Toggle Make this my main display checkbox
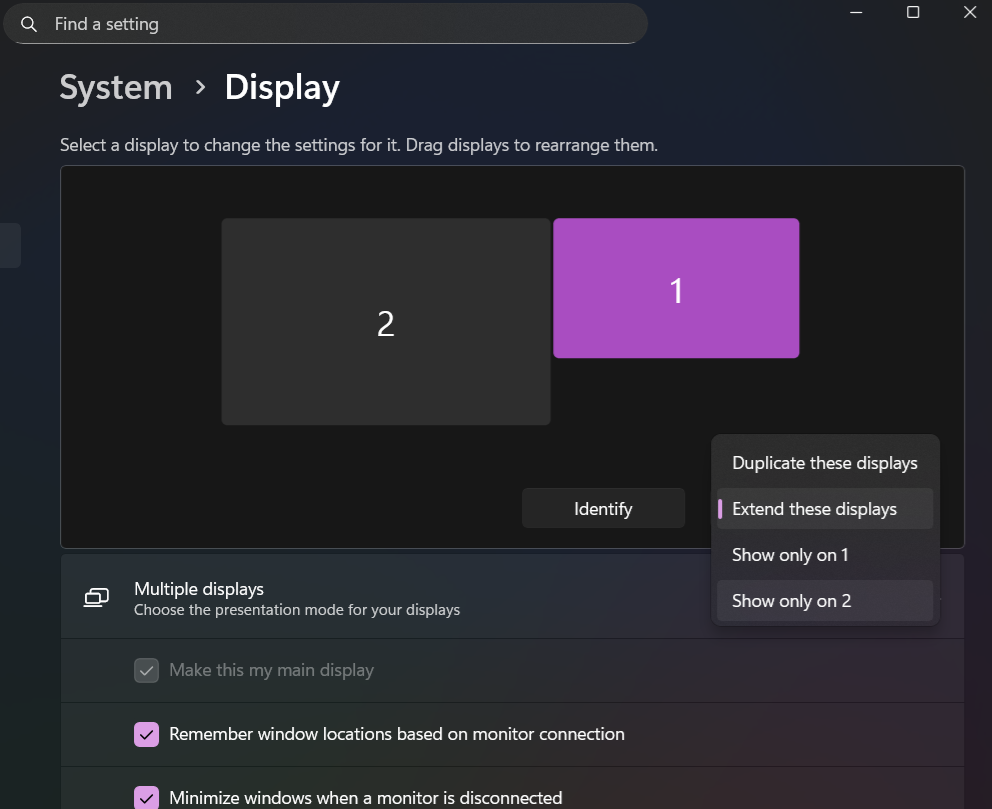The image size is (992, 809). [x=147, y=670]
